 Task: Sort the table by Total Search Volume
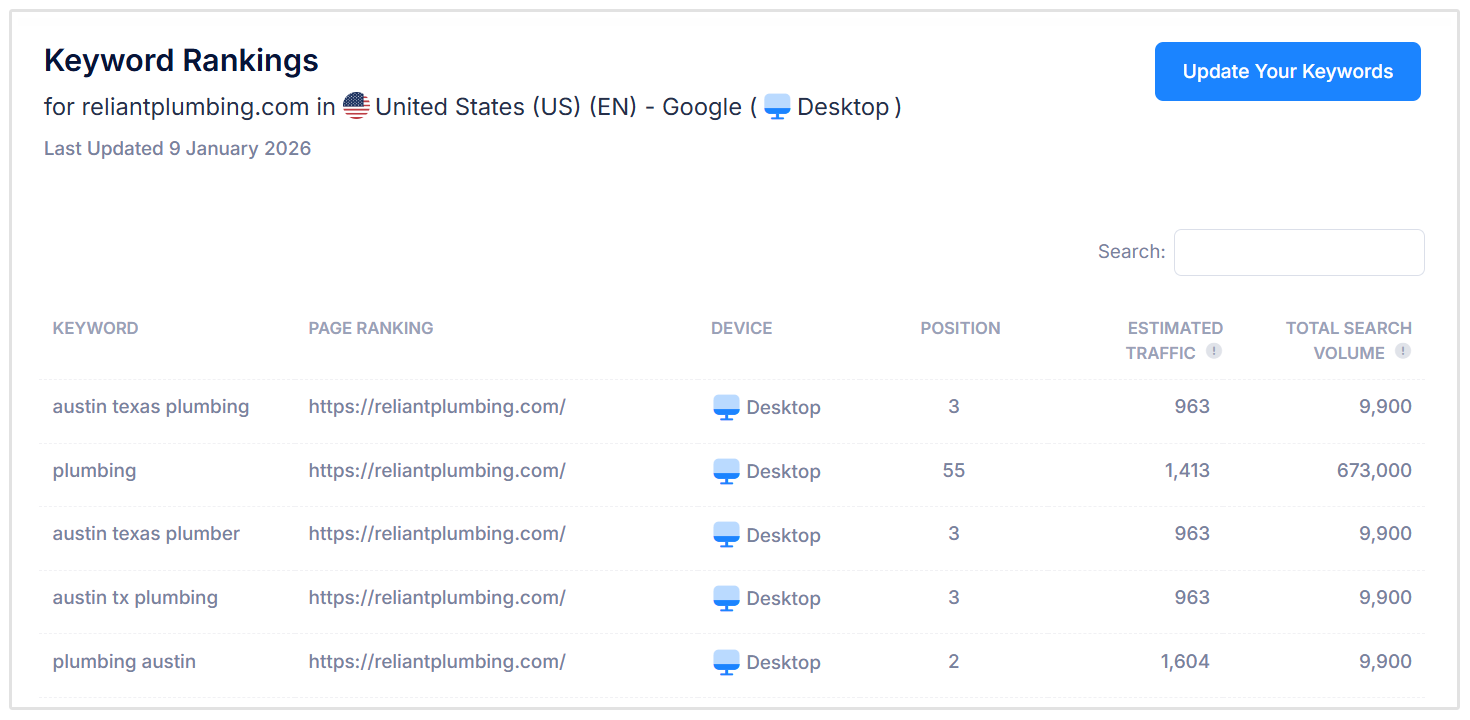point(1349,340)
